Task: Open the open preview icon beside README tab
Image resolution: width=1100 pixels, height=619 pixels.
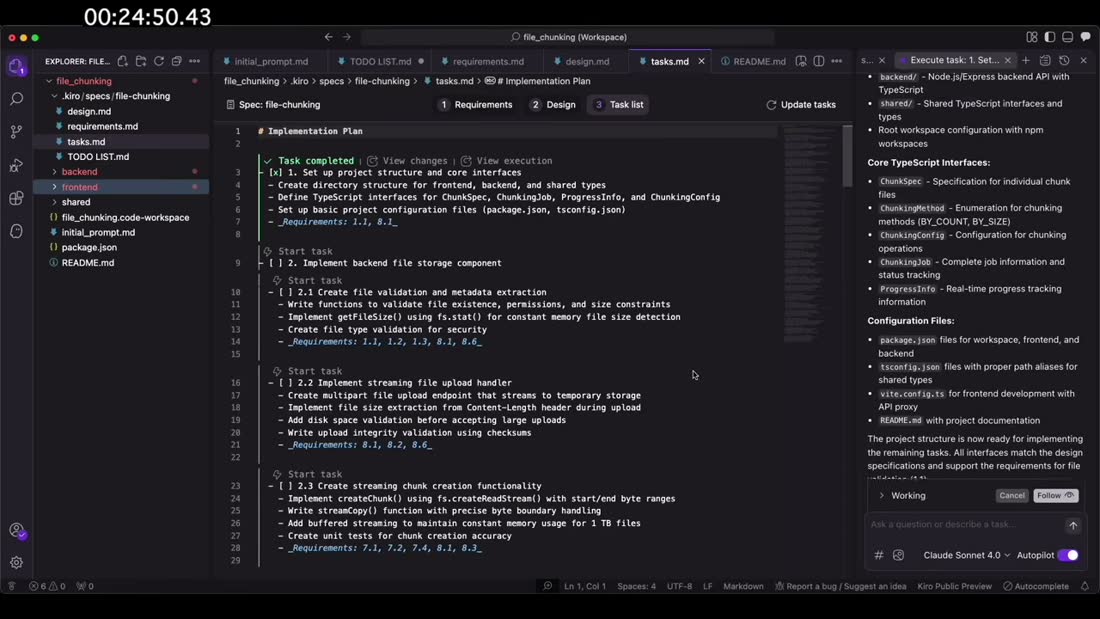Action: (x=800, y=61)
